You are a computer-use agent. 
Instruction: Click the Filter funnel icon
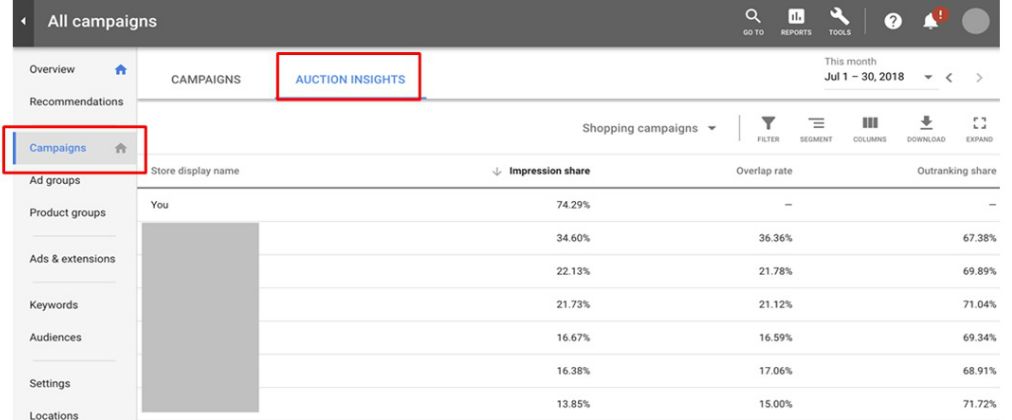click(768, 128)
